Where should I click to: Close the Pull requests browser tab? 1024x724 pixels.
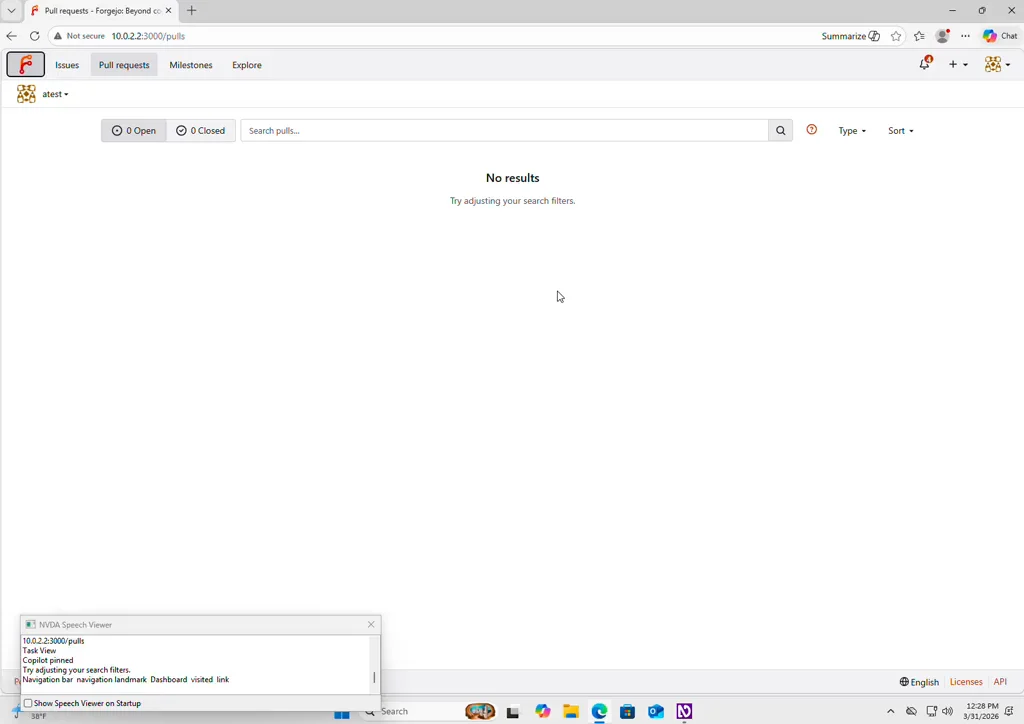click(168, 10)
